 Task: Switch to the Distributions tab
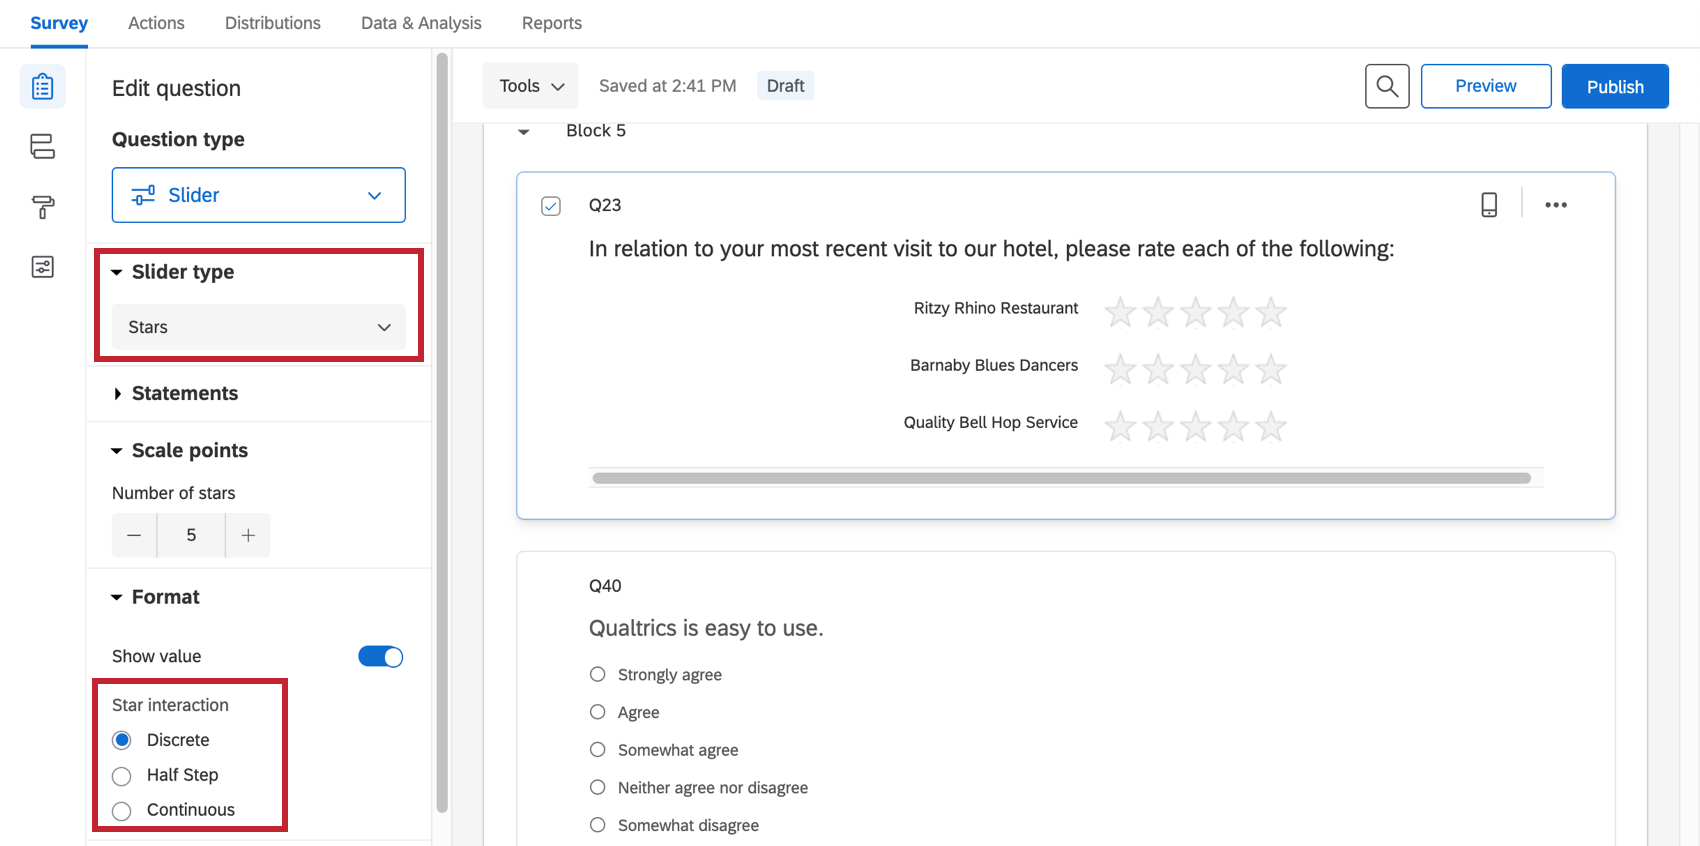[x=272, y=23]
